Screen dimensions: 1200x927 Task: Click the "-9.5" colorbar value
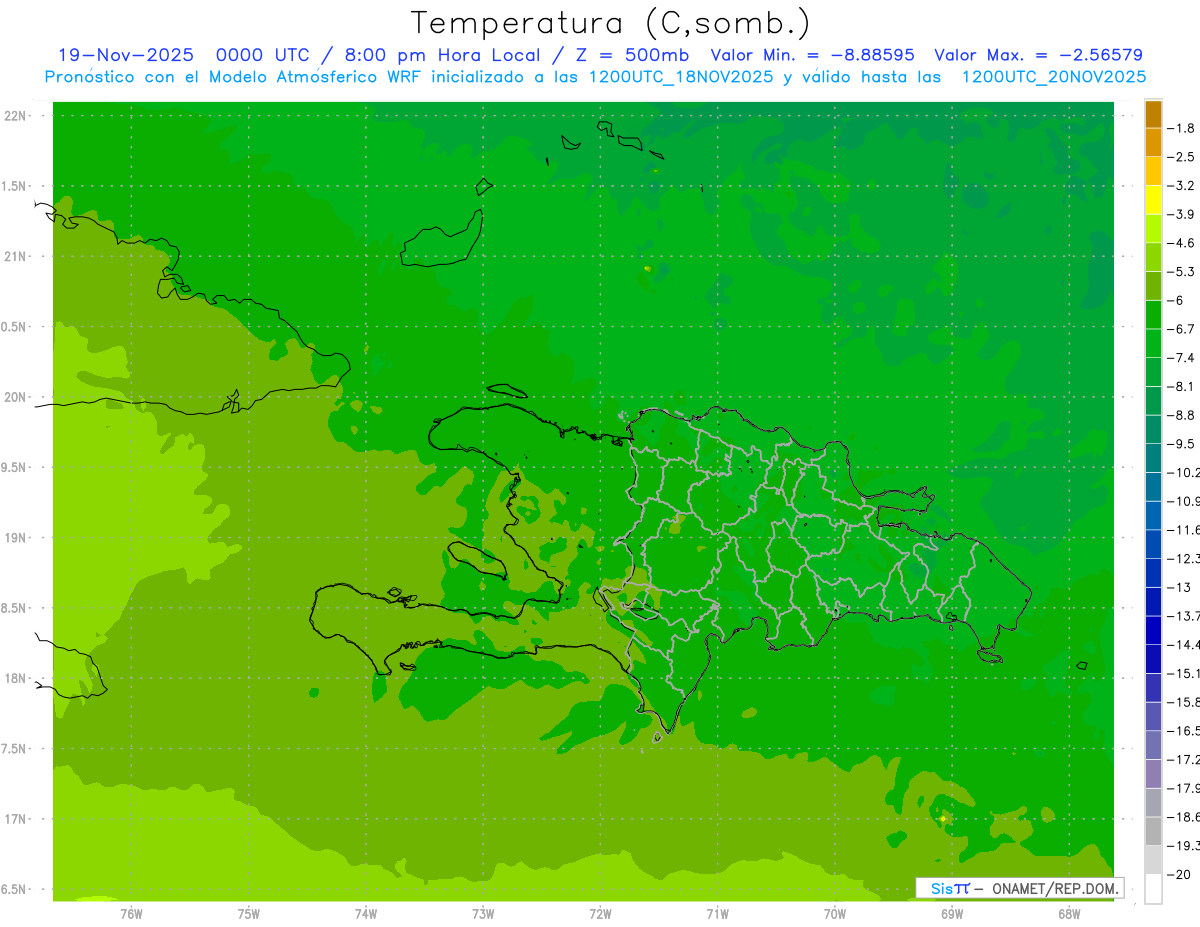point(1180,444)
